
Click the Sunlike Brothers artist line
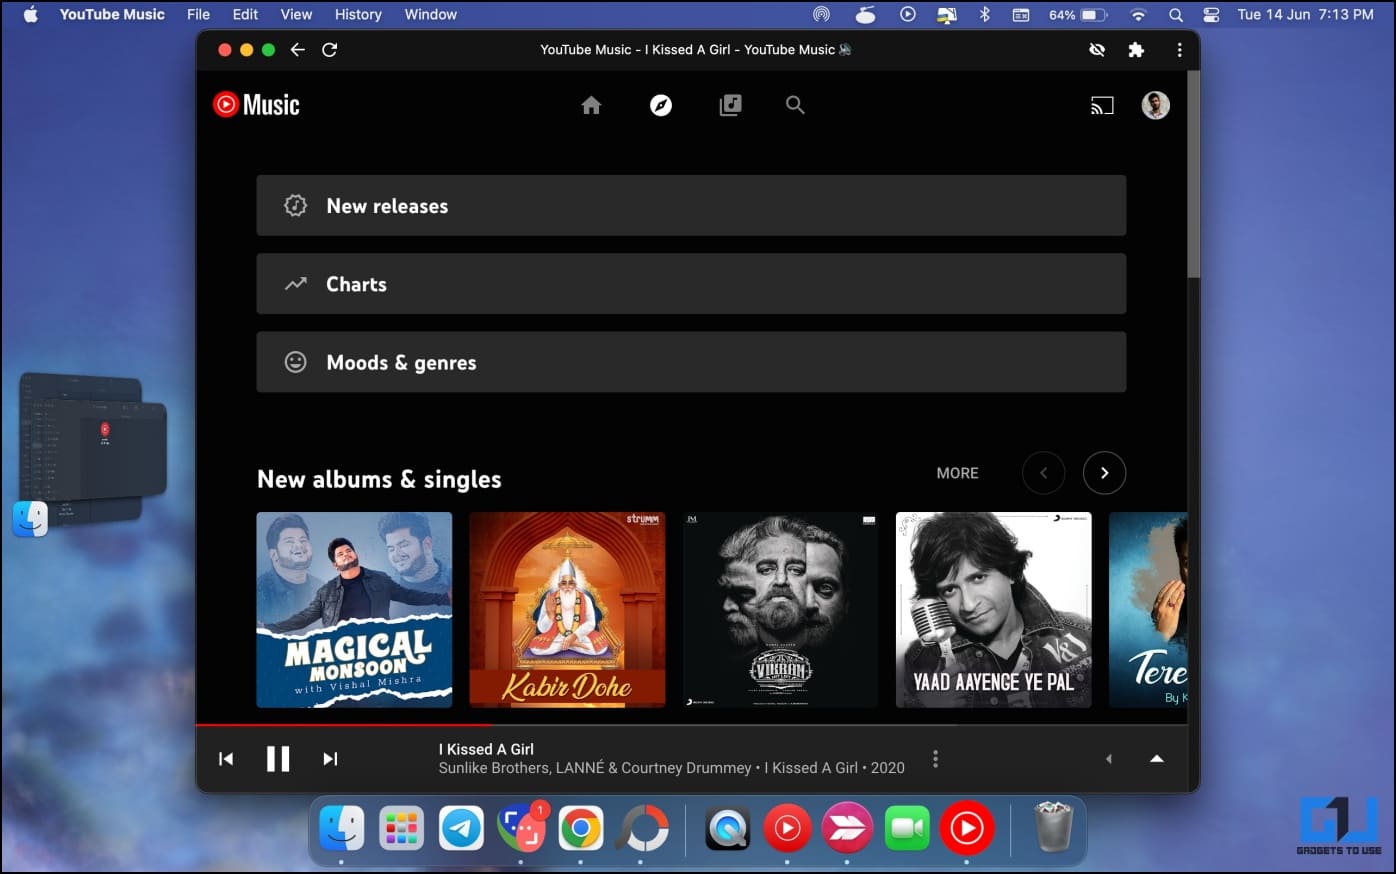pos(671,768)
